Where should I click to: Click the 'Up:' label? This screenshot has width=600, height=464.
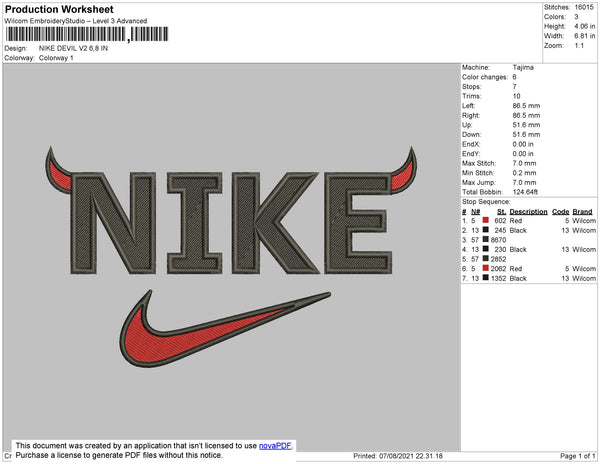(x=467, y=125)
